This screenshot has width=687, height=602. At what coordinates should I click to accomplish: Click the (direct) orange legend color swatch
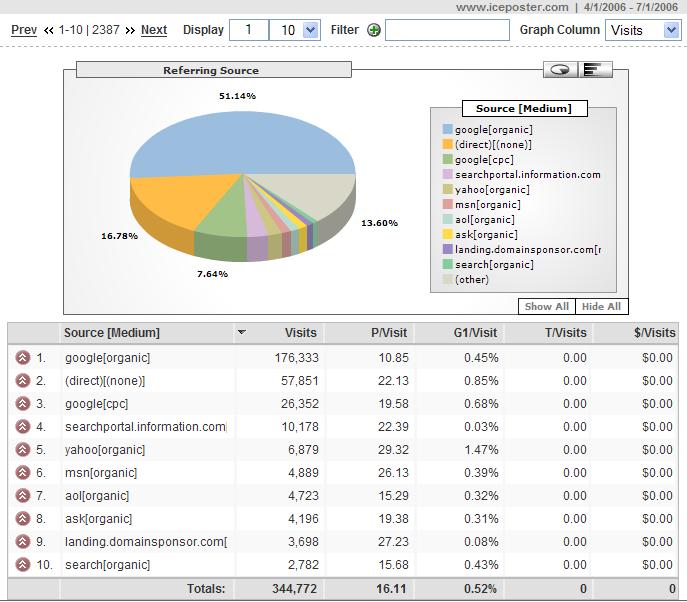(x=448, y=144)
